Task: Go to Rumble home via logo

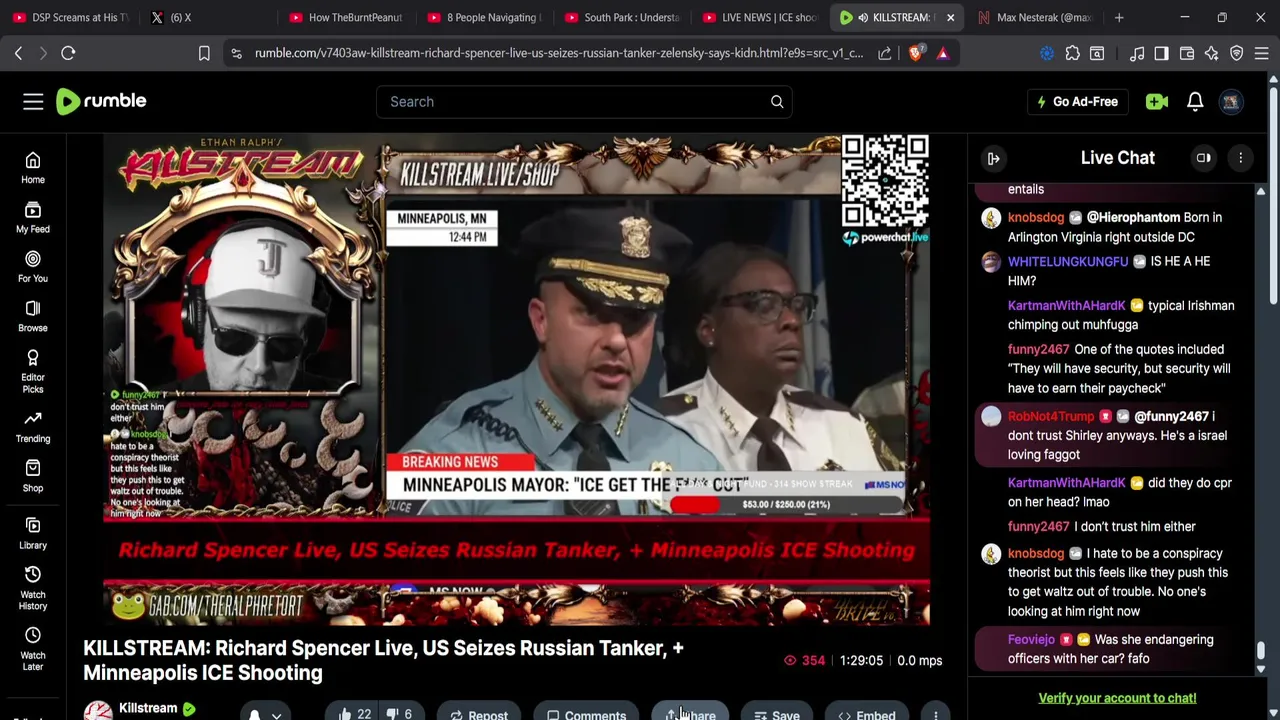Action: coord(101,101)
